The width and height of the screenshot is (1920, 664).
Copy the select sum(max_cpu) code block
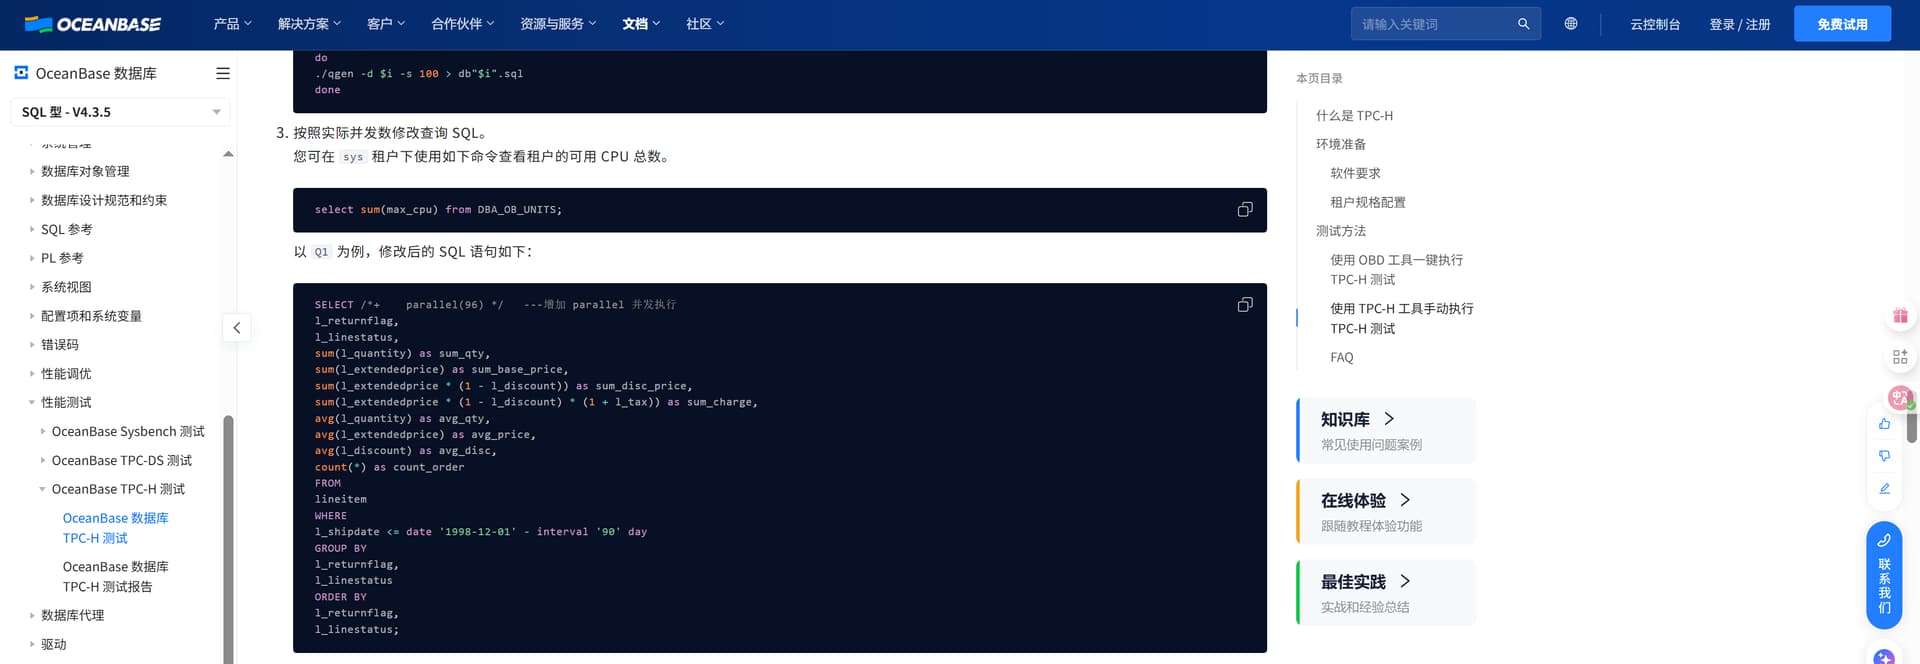(x=1245, y=210)
